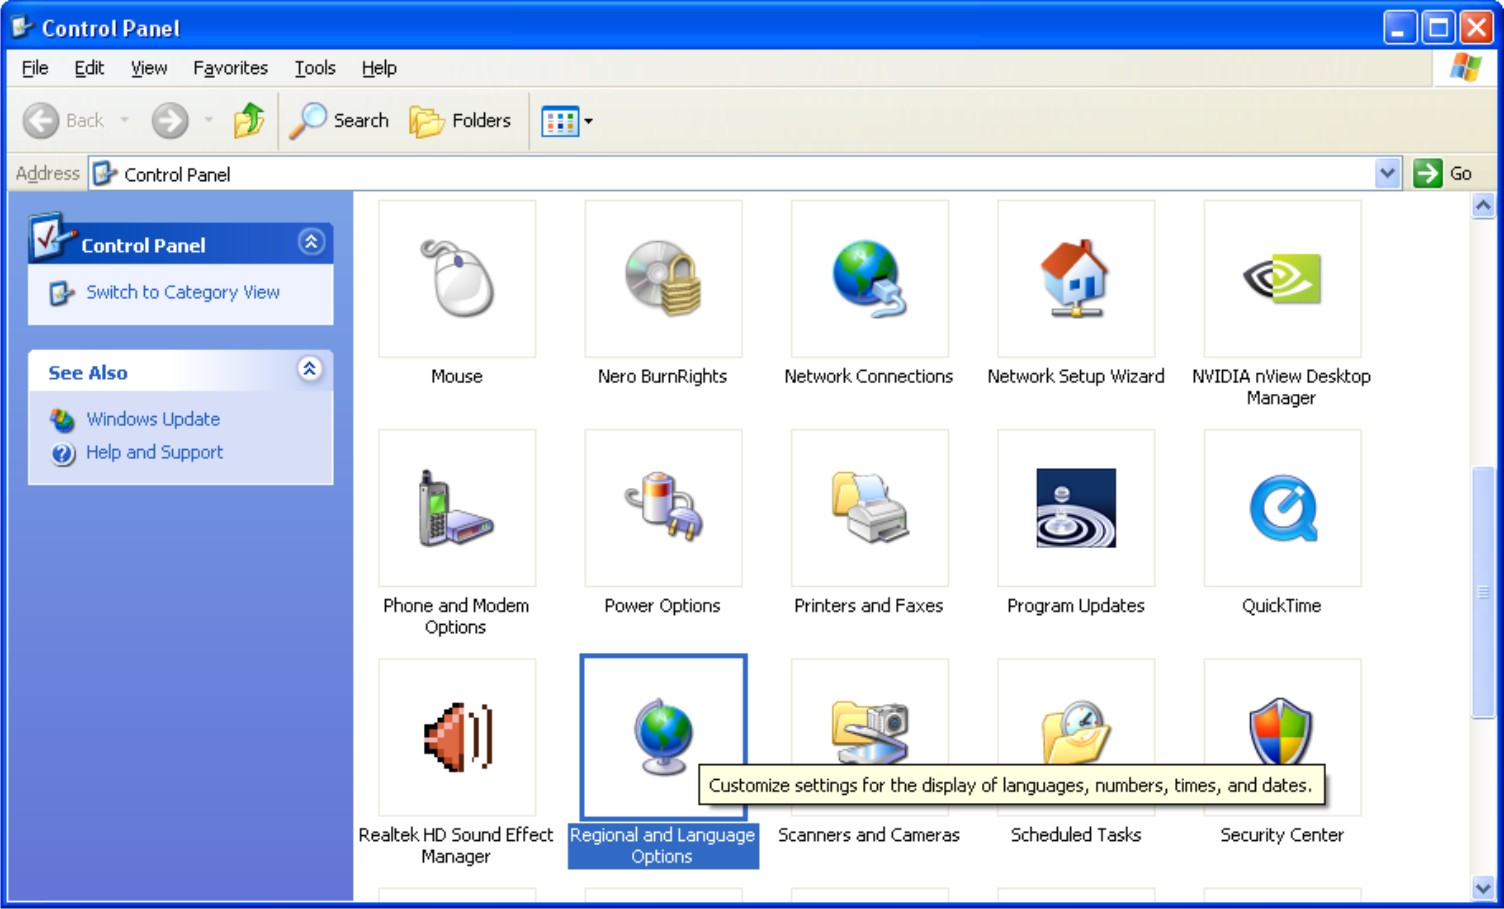Expand the Address bar dropdown

pos(1387,173)
